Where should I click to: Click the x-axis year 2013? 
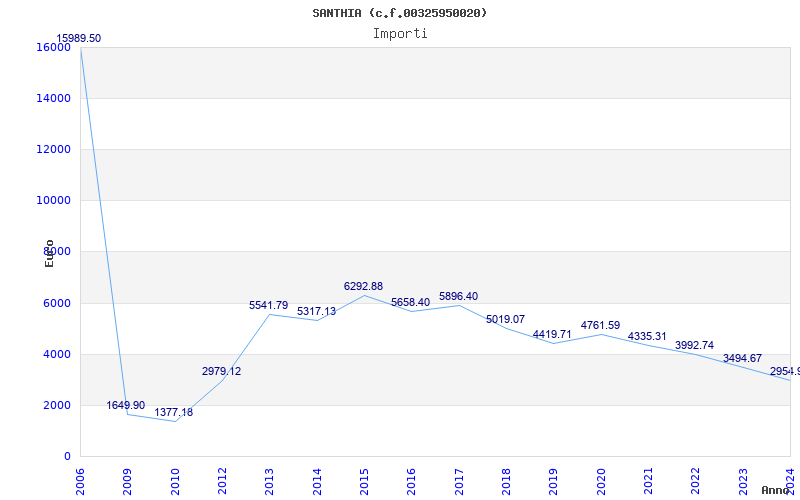[x=269, y=482]
